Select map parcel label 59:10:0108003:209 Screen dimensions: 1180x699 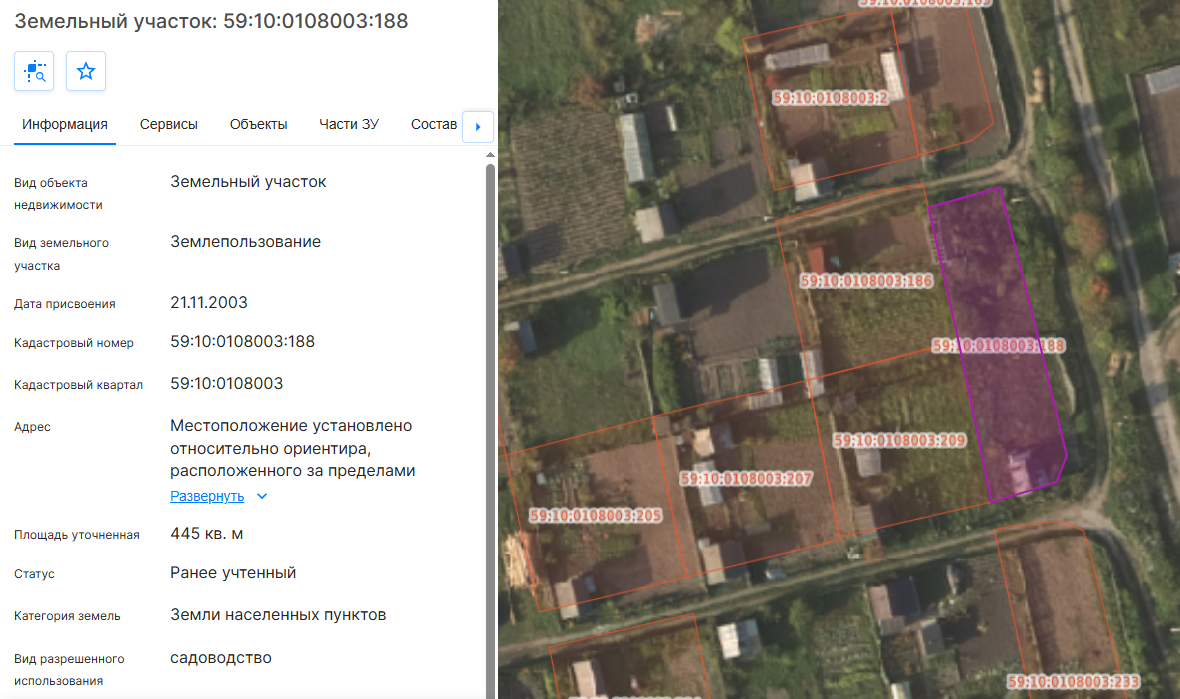pyautogui.click(x=899, y=440)
